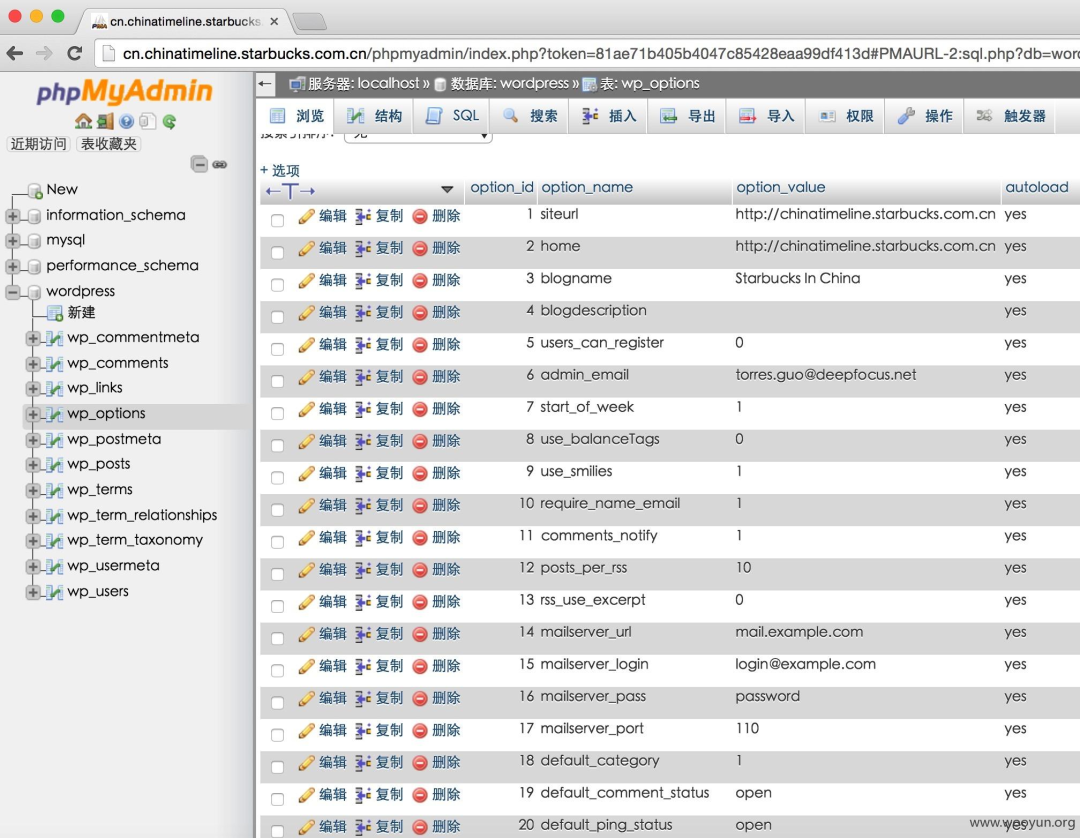Click the link chain icon in sidebar
The height and width of the screenshot is (838, 1080).
(x=220, y=165)
